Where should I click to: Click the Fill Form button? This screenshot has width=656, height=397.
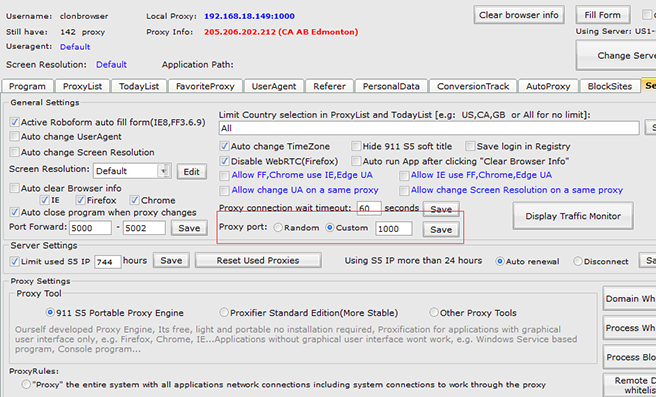pos(602,15)
